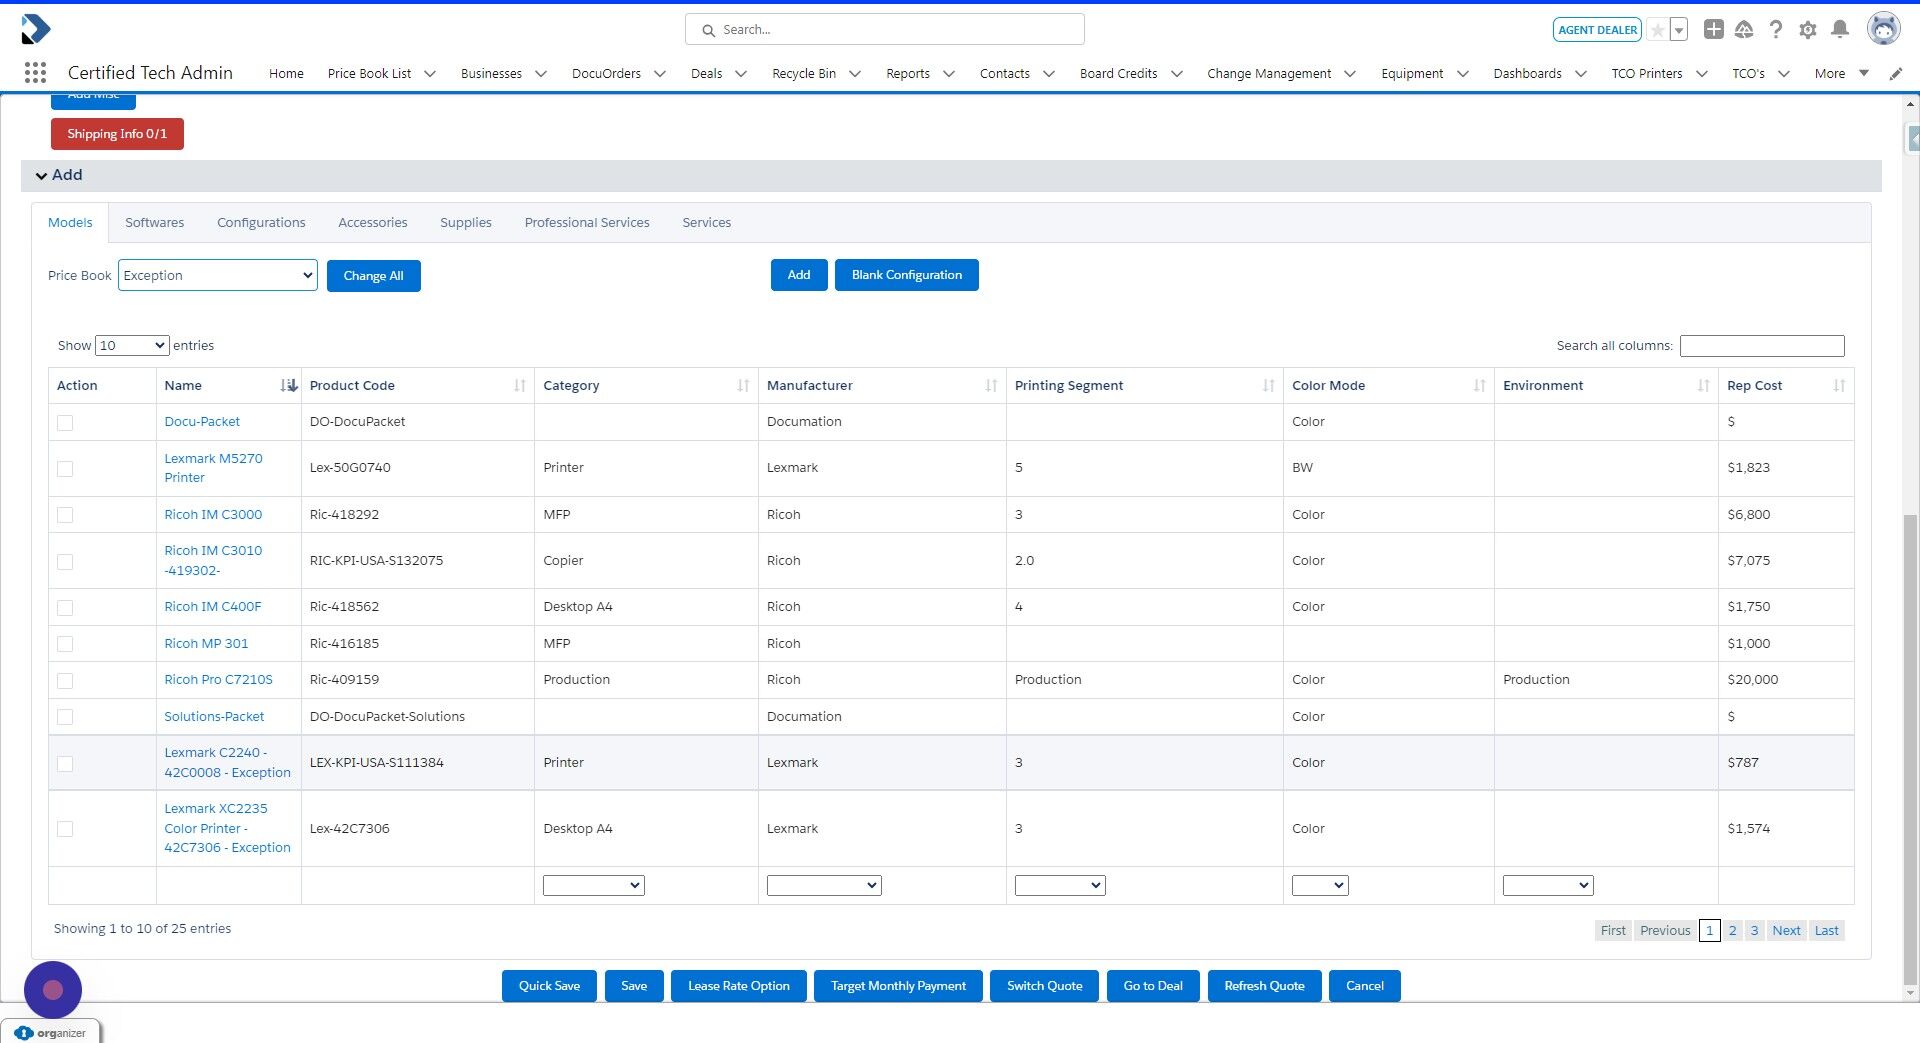Click the Shipping Info 0/1 progress button
The image size is (1920, 1043).
click(x=117, y=133)
